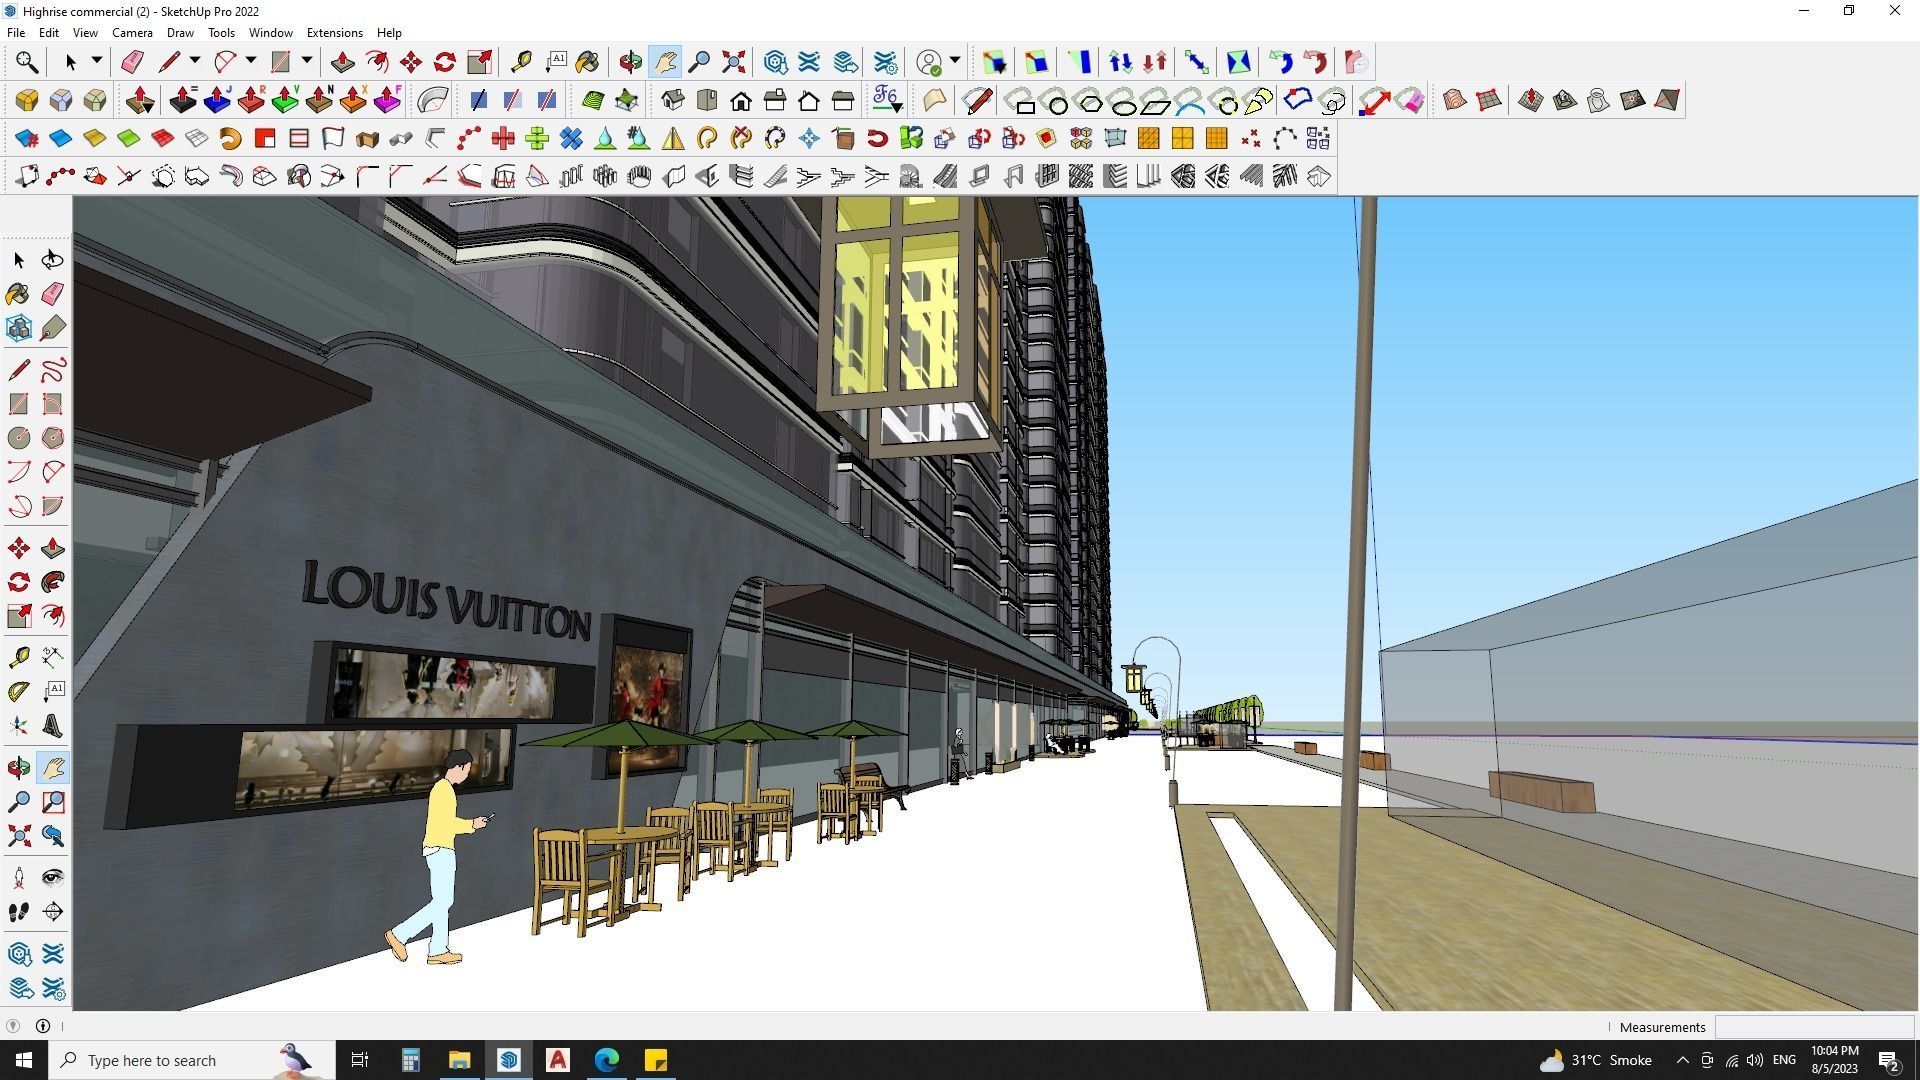This screenshot has width=1920, height=1080.
Task: Select Position Camera in left toolbar
Action: 18,878
